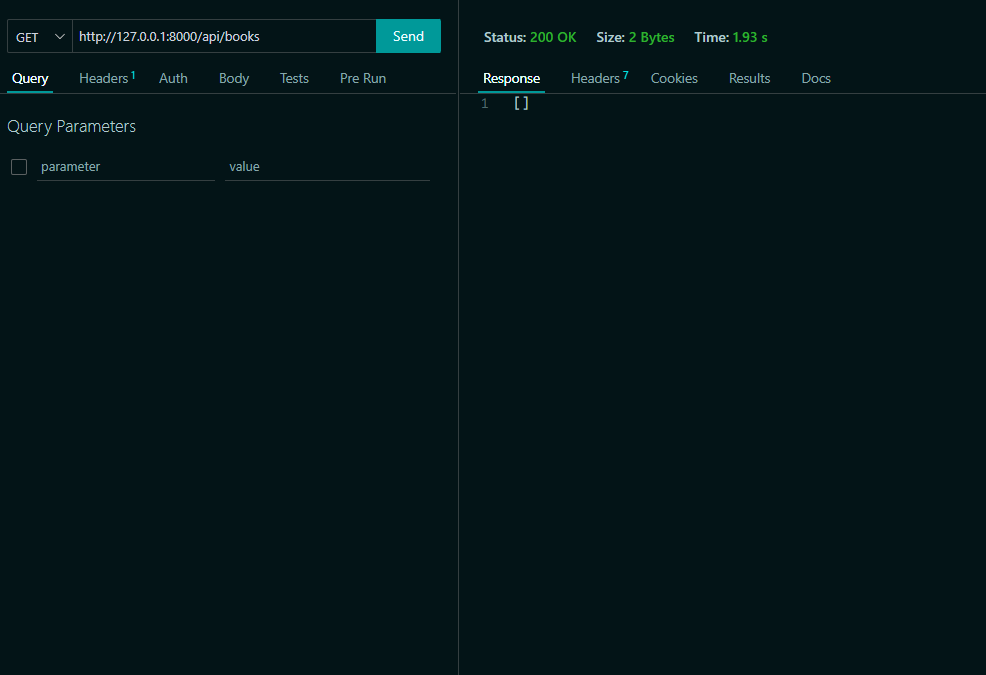The width and height of the screenshot is (986, 675).
Task: Click the parameter value field
Action: point(327,167)
